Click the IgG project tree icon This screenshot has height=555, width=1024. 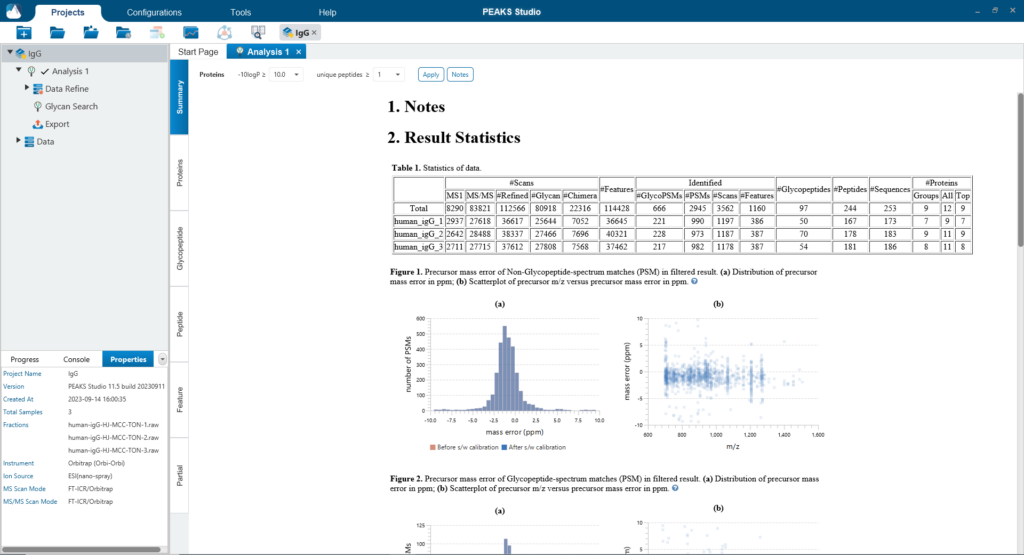point(21,54)
